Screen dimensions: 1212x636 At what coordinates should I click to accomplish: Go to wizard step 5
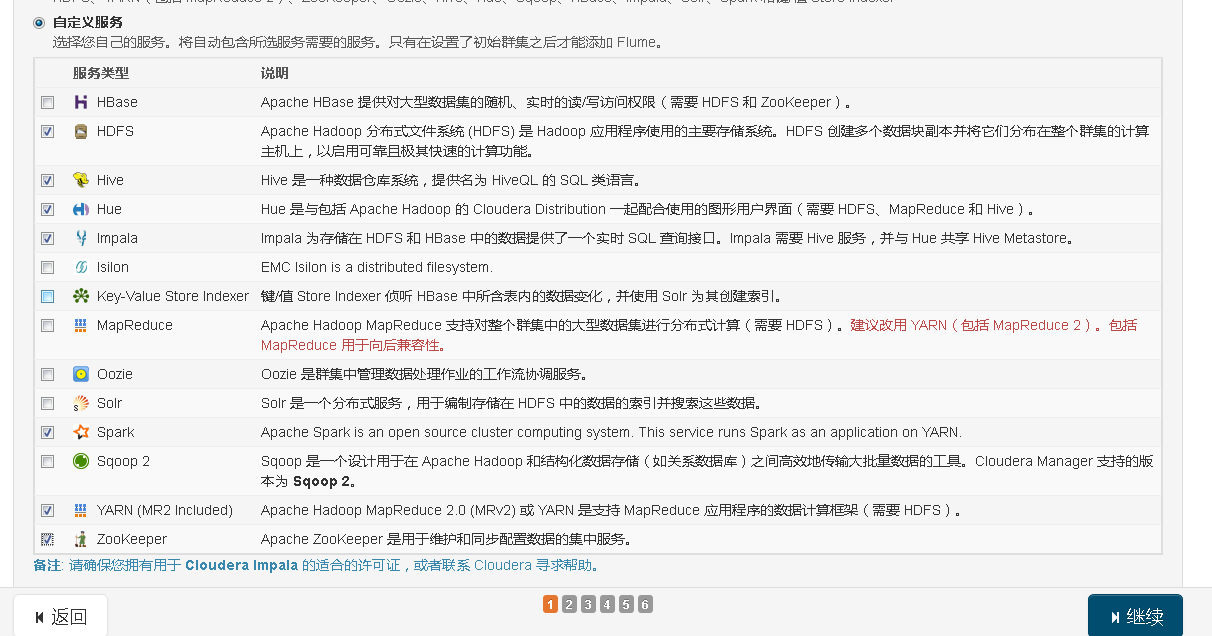626,604
